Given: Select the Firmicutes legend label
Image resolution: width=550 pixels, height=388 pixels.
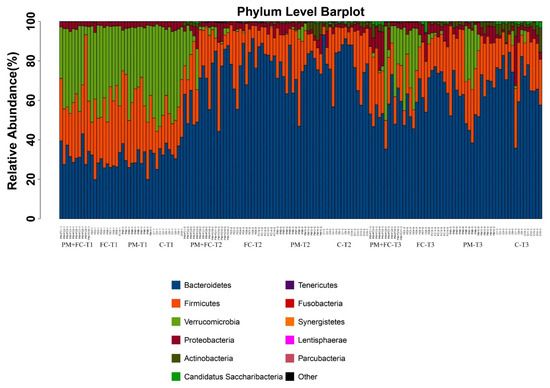Looking at the screenshot, I should [202, 303].
